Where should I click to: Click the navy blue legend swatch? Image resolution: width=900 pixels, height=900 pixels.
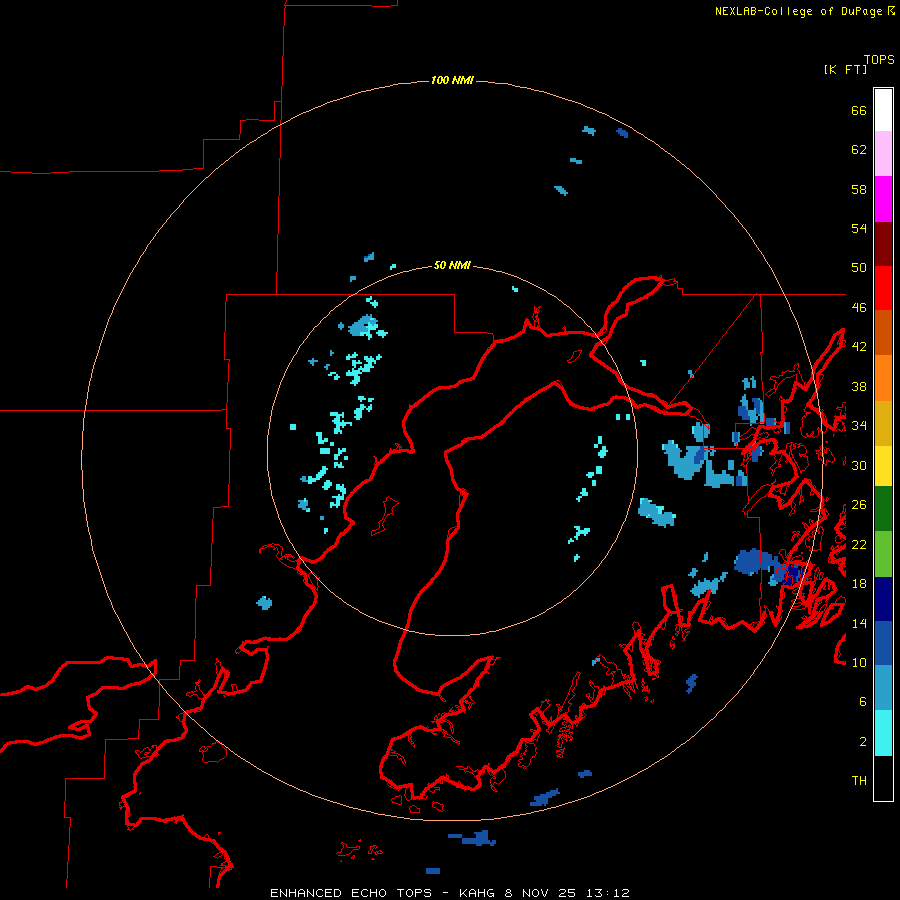(x=883, y=599)
